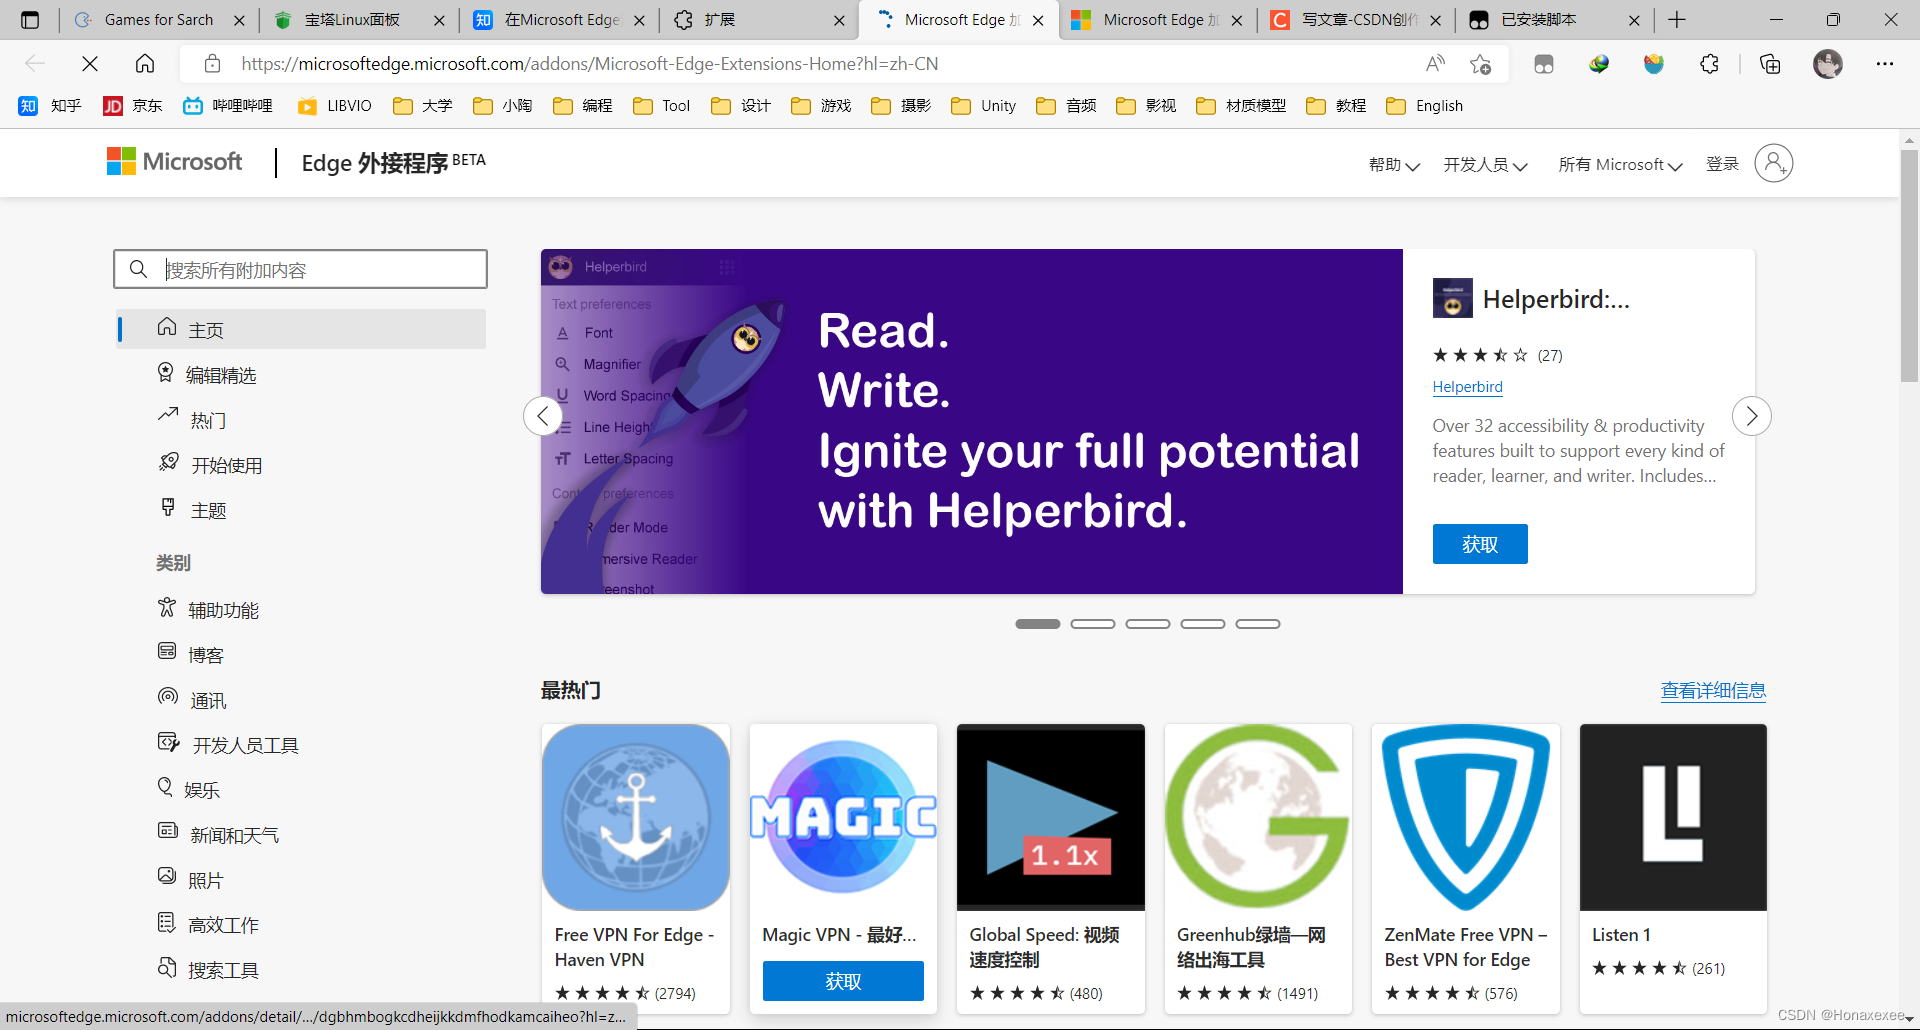Viewport: 1920px width, 1030px height.
Task: Focus the 搜索所有附加内容 search box
Action: pos(301,269)
